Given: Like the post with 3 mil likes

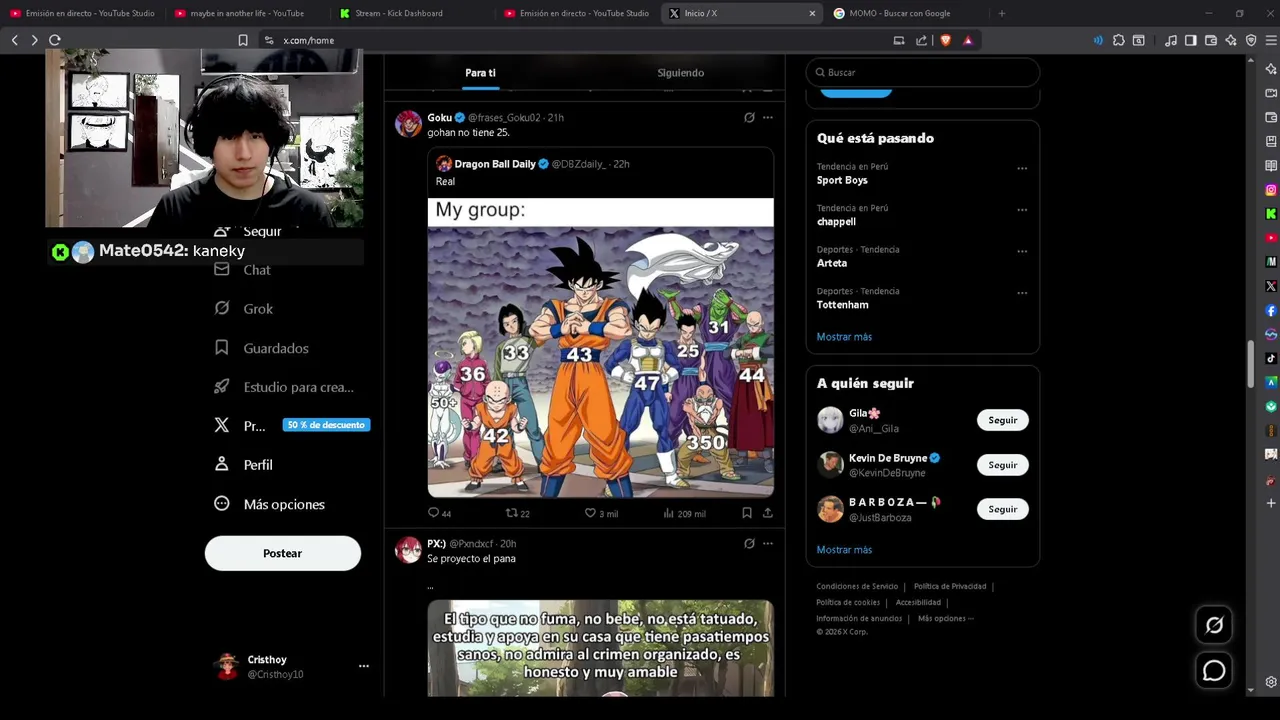Looking at the screenshot, I should point(601,513).
